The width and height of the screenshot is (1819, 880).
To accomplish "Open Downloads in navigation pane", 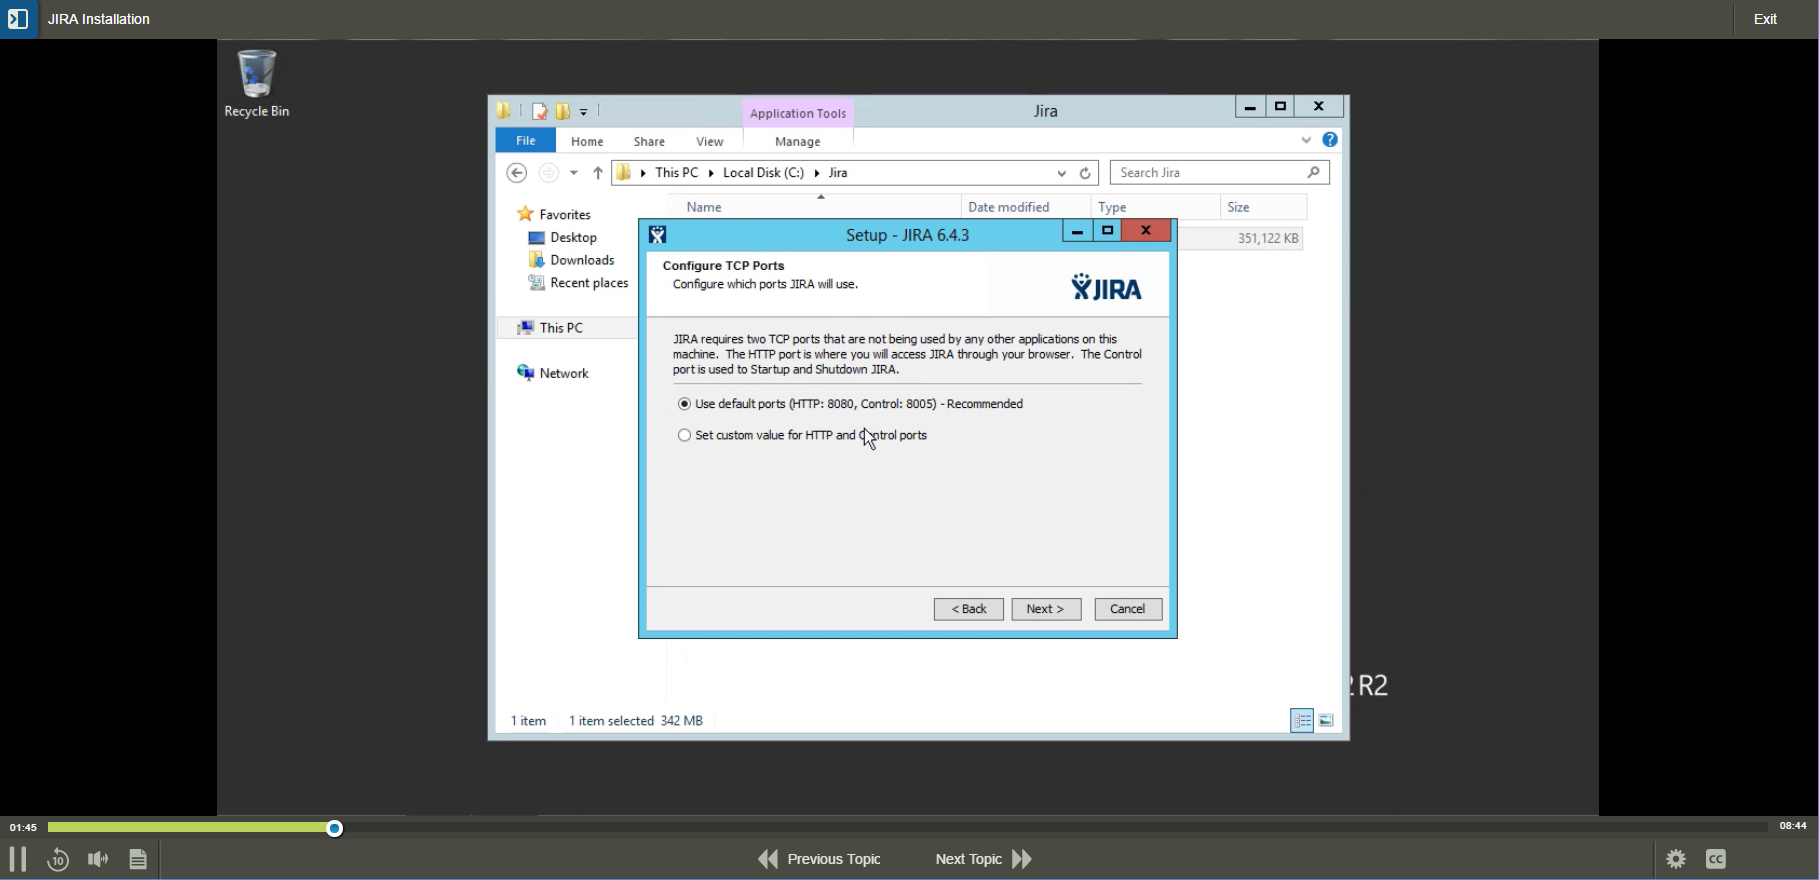I will pyautogui.click(x=582, y=260).
